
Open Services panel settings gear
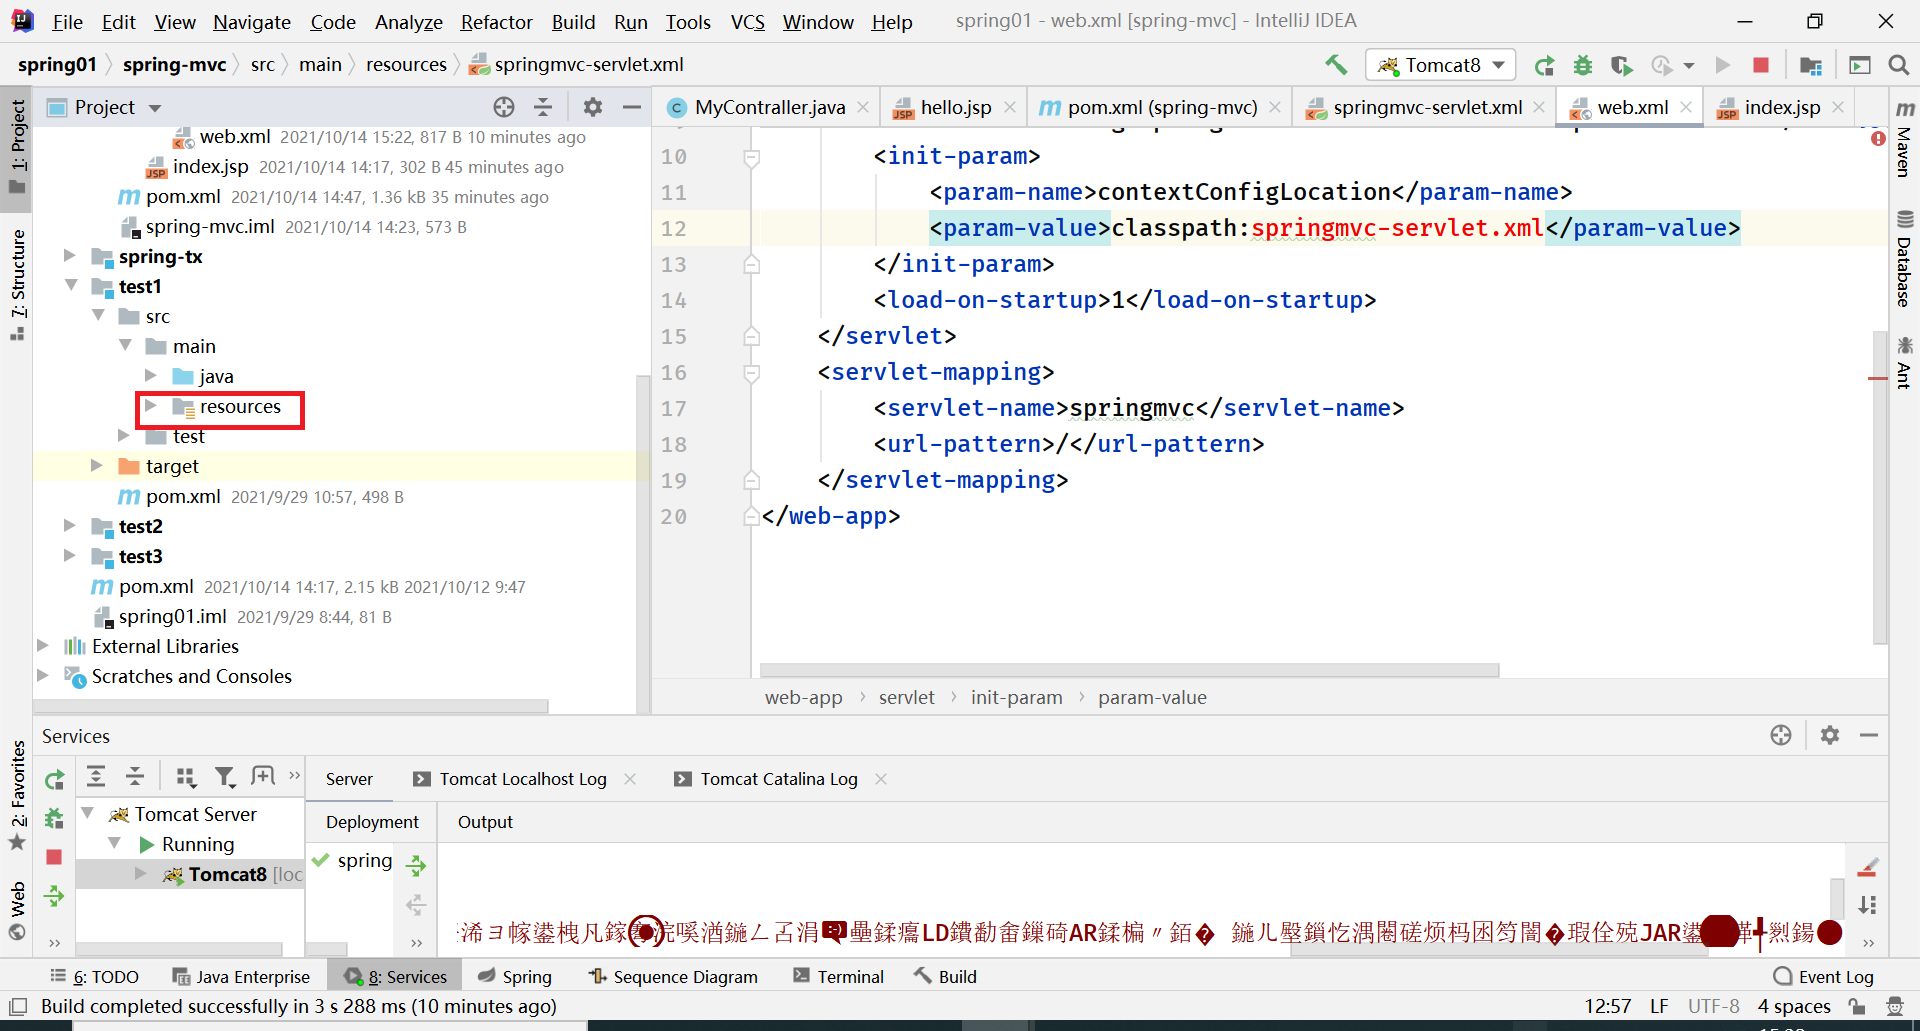pos(1830,735)
